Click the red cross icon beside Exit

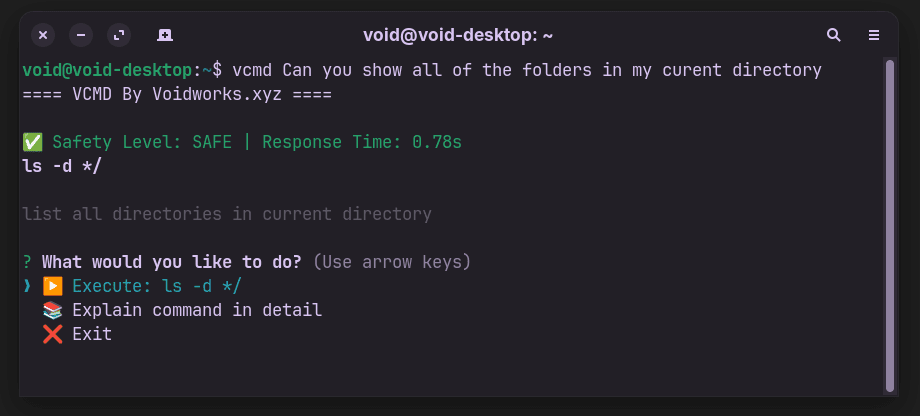(53, 334)
